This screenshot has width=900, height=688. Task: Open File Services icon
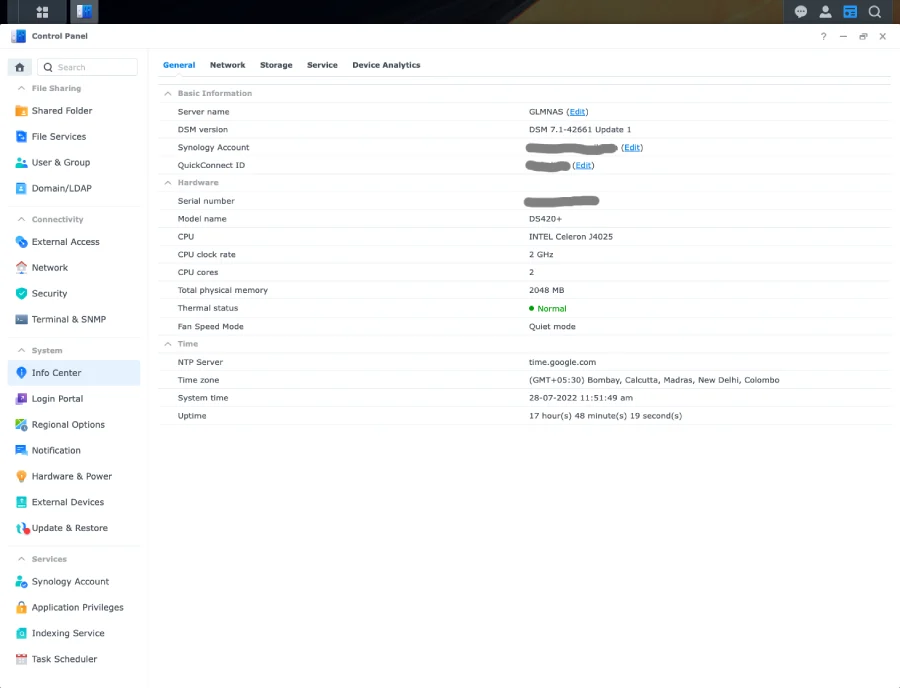point(21,137)
